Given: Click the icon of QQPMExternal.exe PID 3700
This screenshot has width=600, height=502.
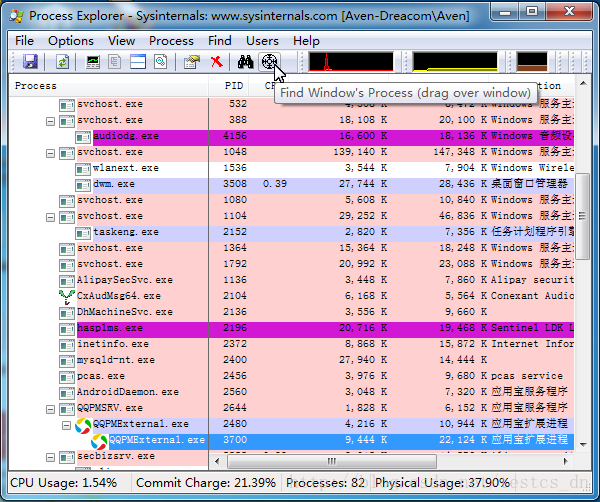Looking at the screenshot, I should click(x=99, y=442).
